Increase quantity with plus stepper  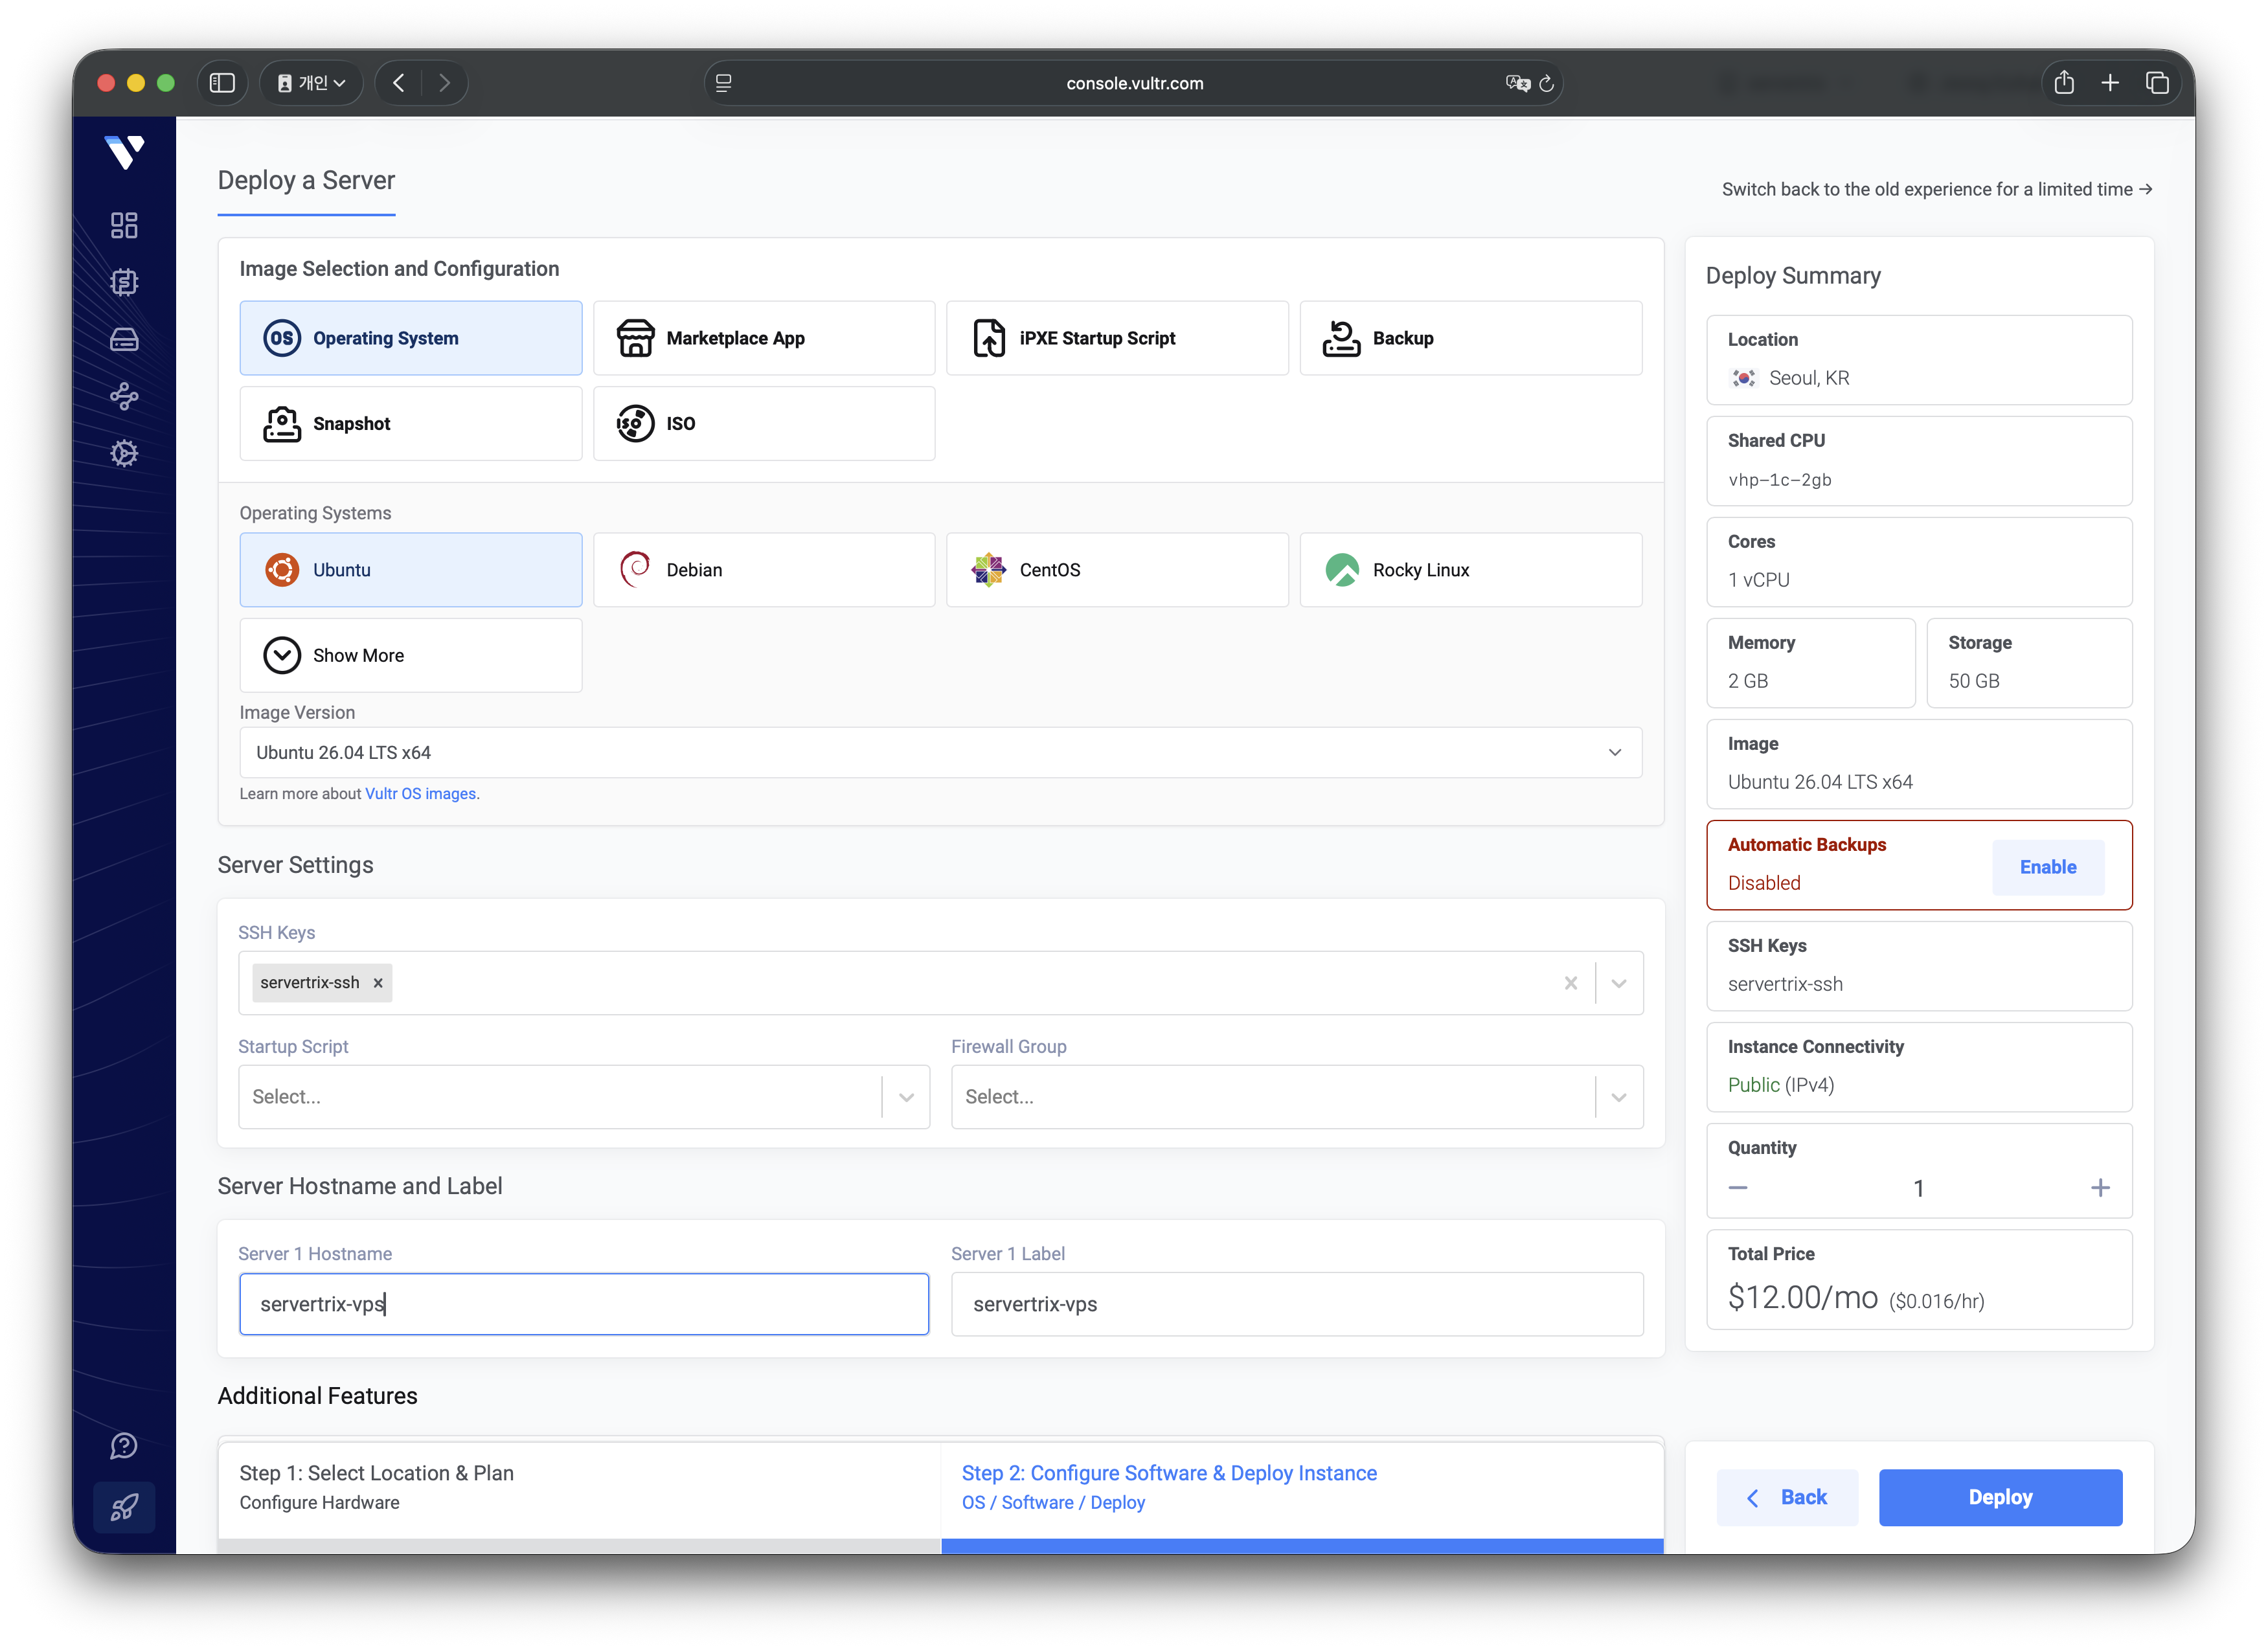(x=2100, y=1188)
